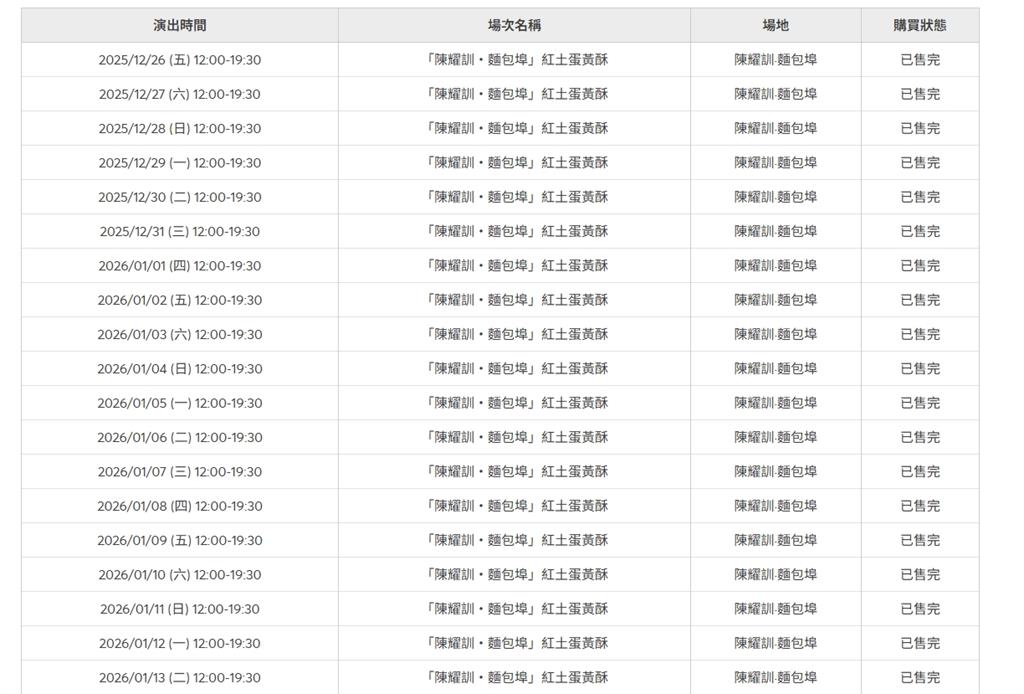Click the 陳耀訓-麵包埠 venue for 2025/12/28
The height and width of the screenshot is (694, 1024).
tap(778, 127)
